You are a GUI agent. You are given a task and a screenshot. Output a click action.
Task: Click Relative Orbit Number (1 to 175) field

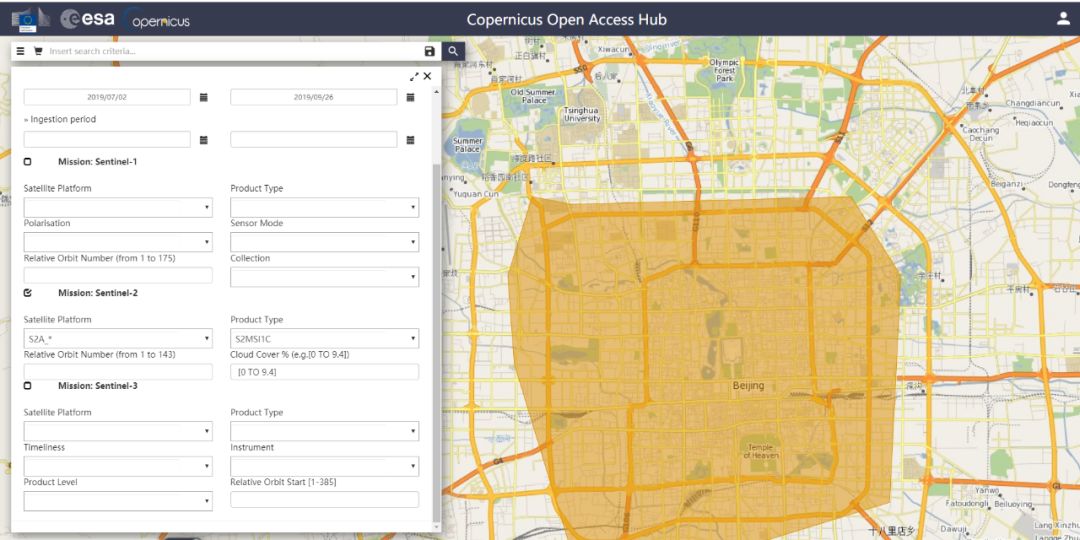pos(118,276)
